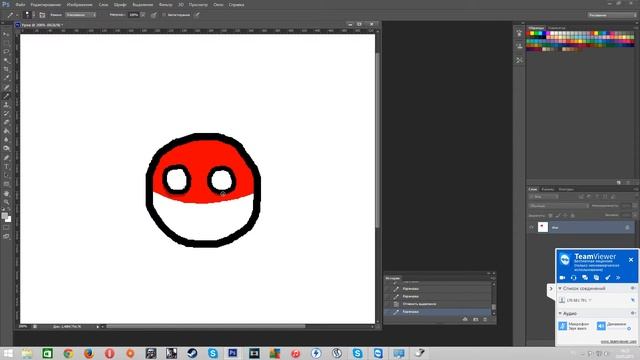
Task: Open the Фильтр menu
Action: [165, 4]
